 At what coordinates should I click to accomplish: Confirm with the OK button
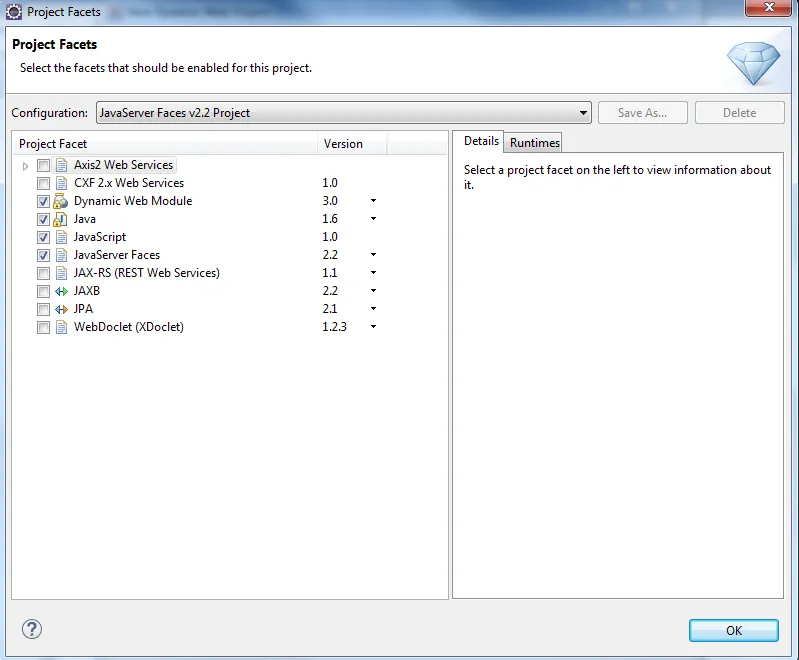(x=734, y=630)
